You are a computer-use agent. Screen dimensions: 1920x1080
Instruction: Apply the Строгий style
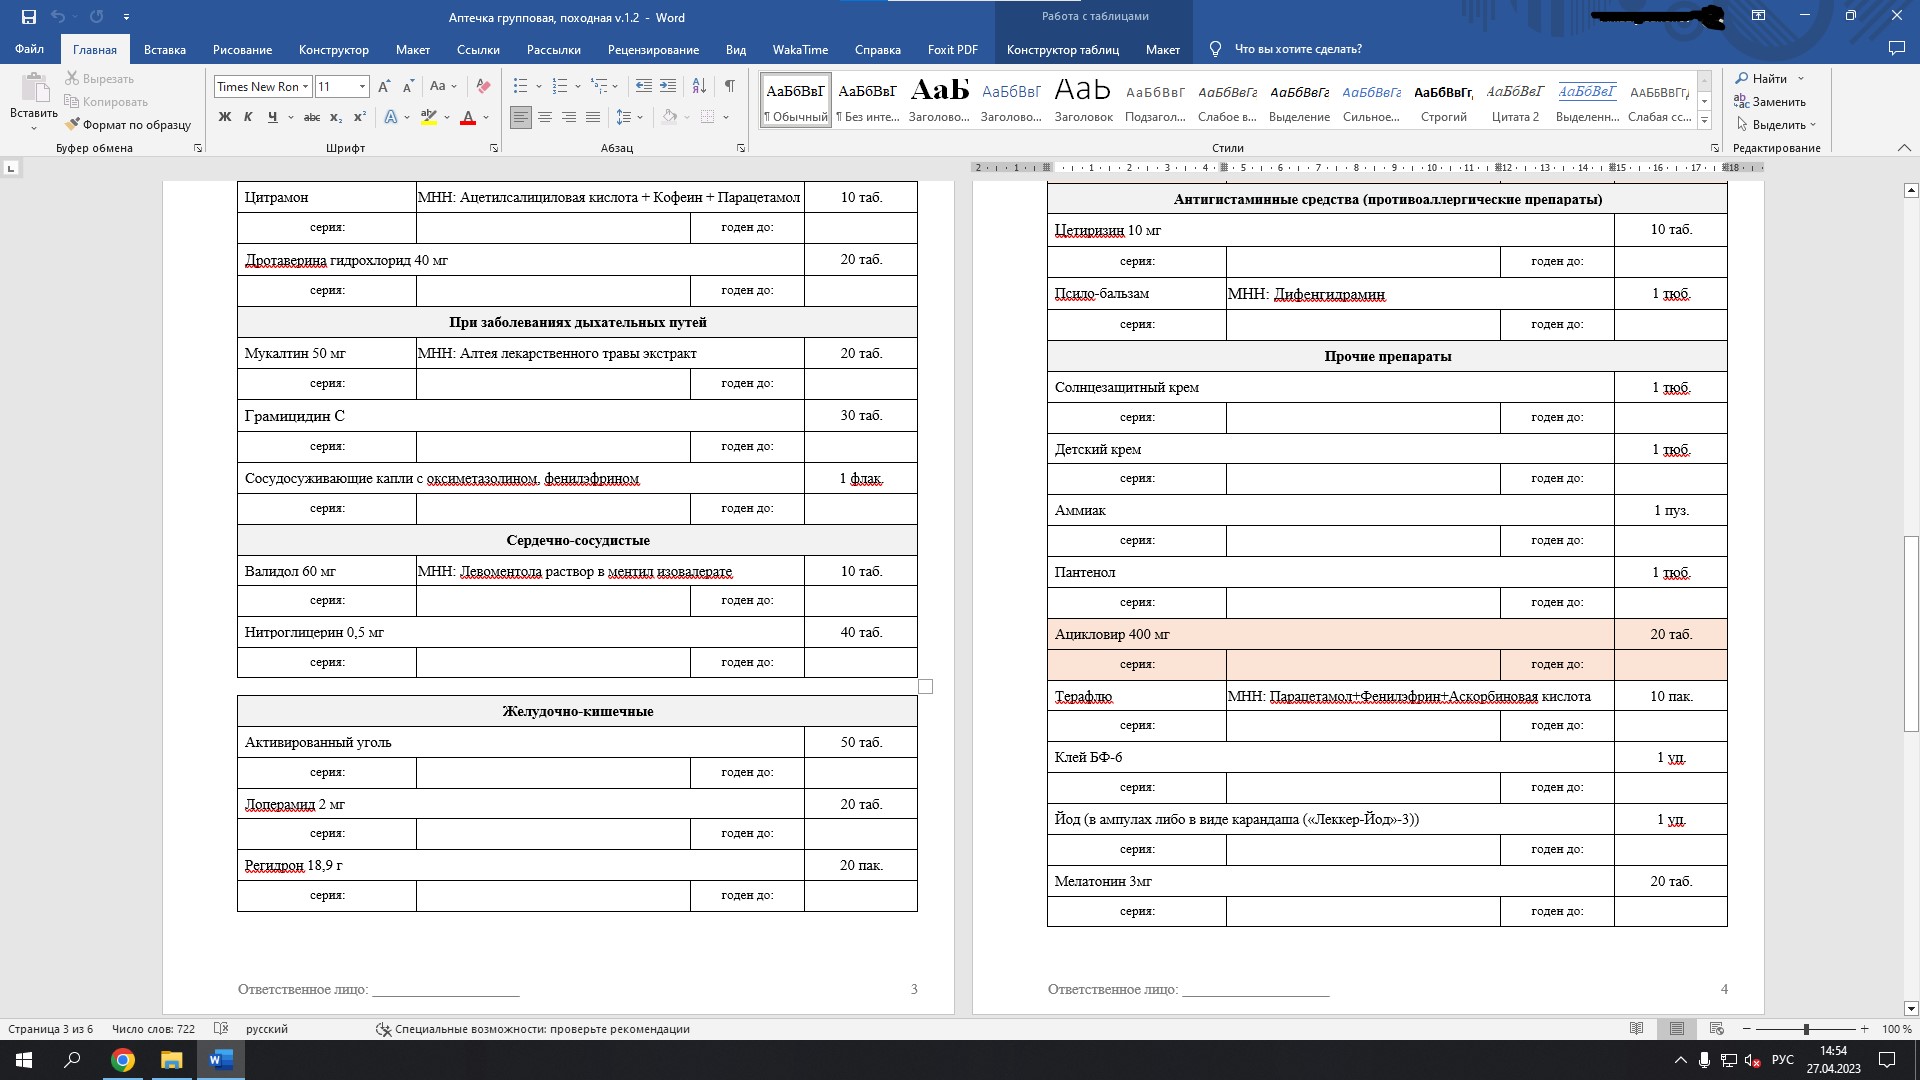[1444, 100]
